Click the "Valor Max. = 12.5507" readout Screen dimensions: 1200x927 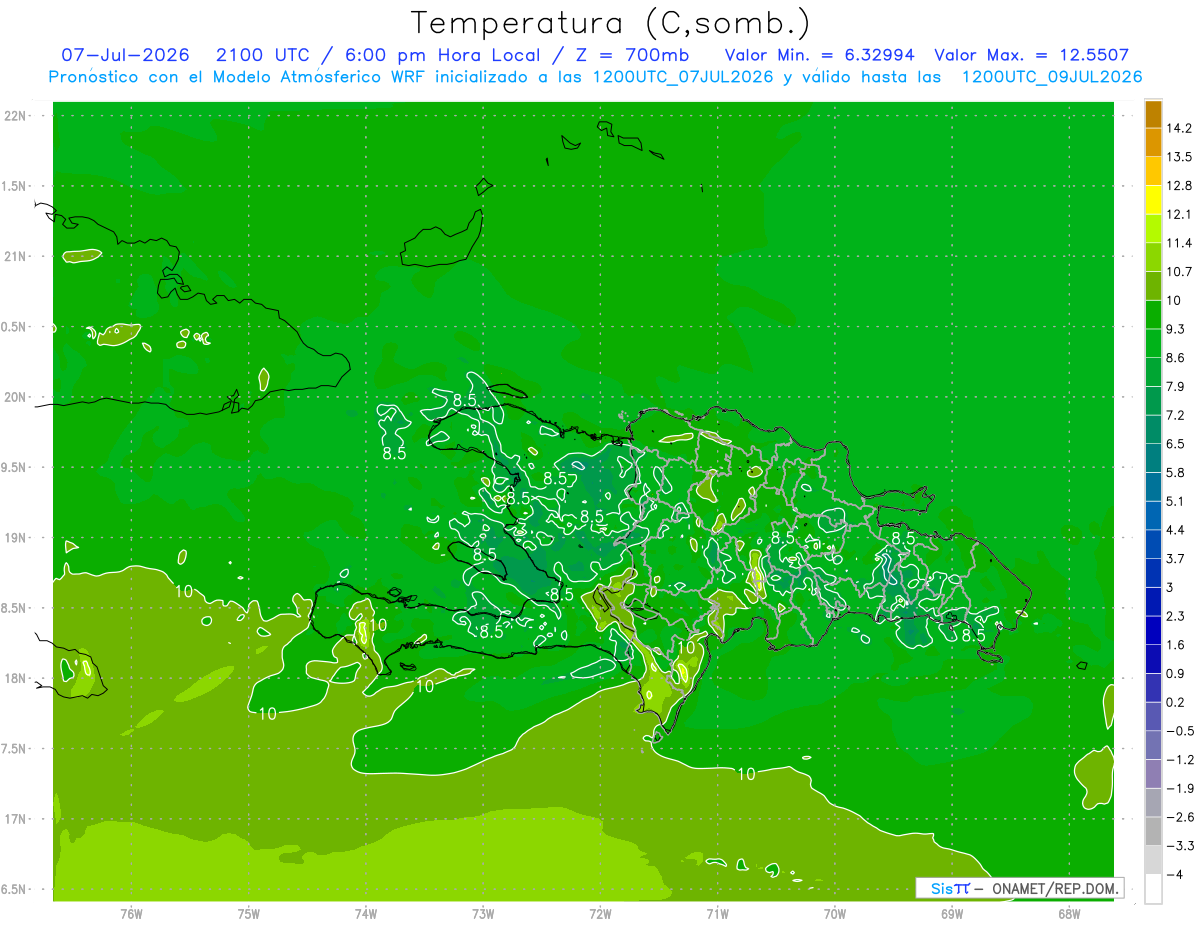point(1032,55)
